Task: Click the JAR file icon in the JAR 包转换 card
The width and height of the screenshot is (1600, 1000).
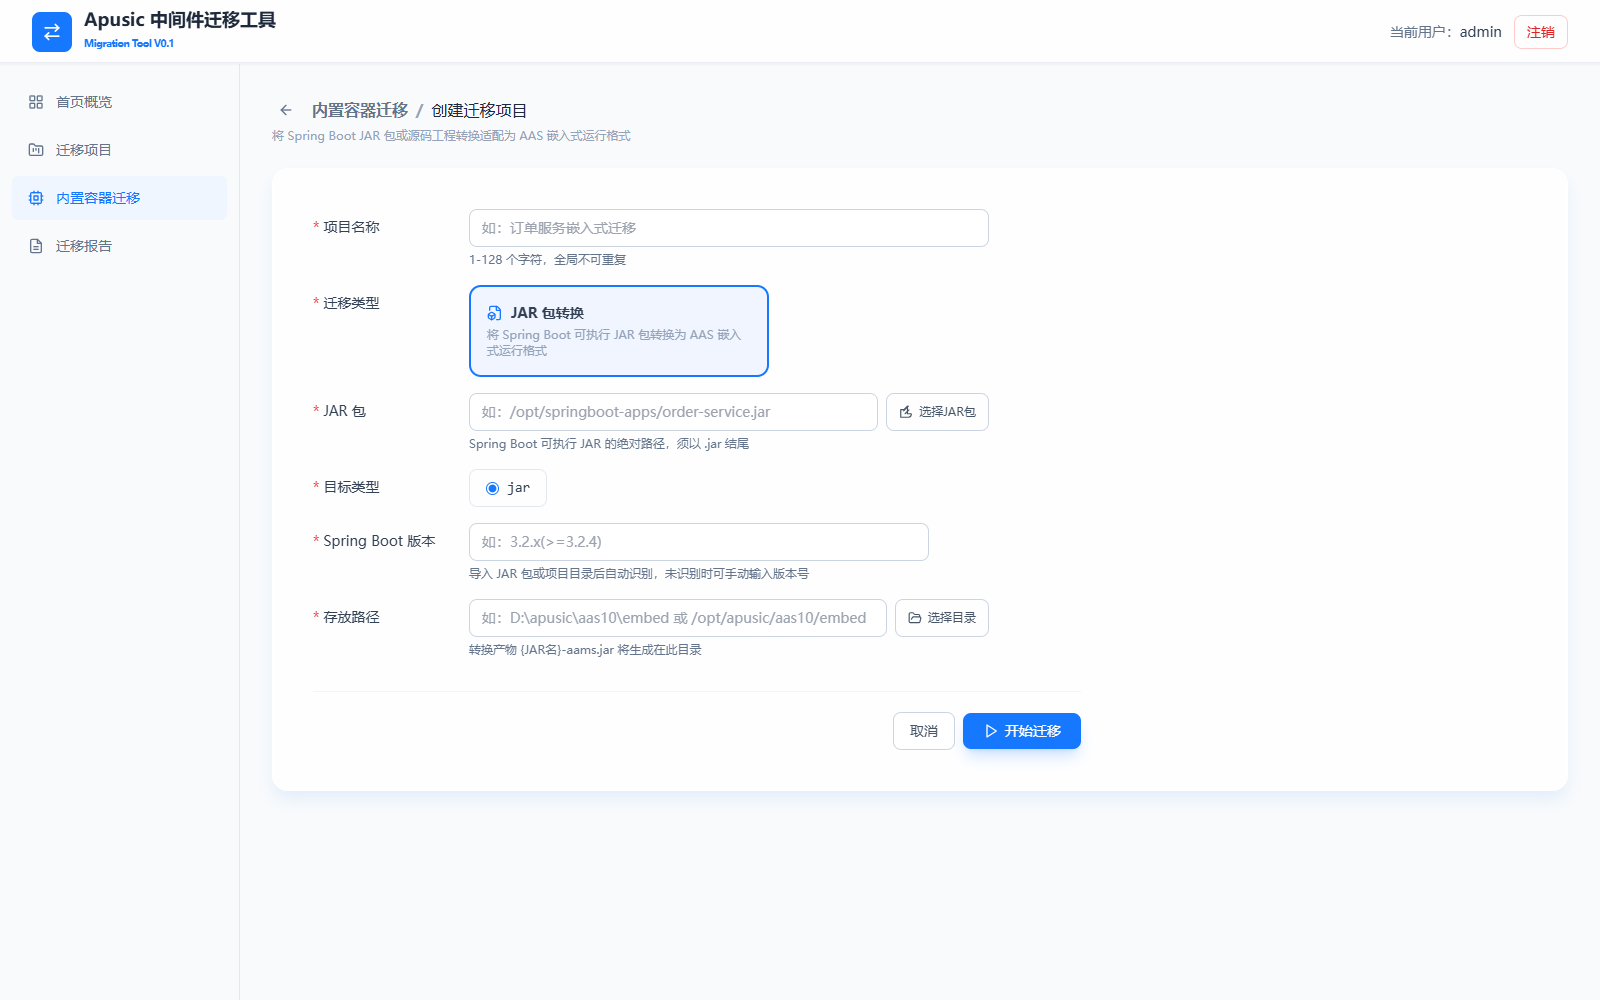Action: (494, 313)
